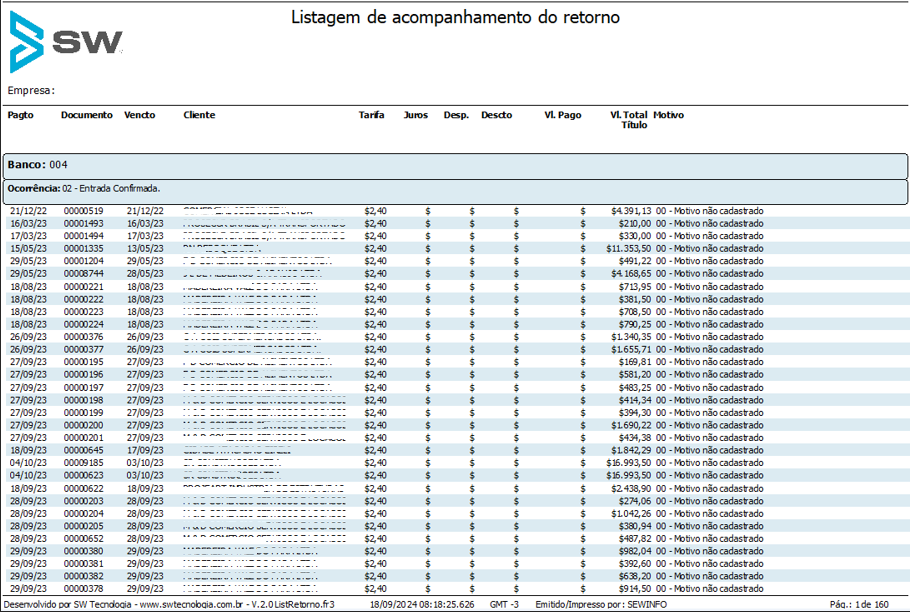910x612 pixels.
Task: Open the www.swtecnologia.com.br footer link
Action: [192, 604]
